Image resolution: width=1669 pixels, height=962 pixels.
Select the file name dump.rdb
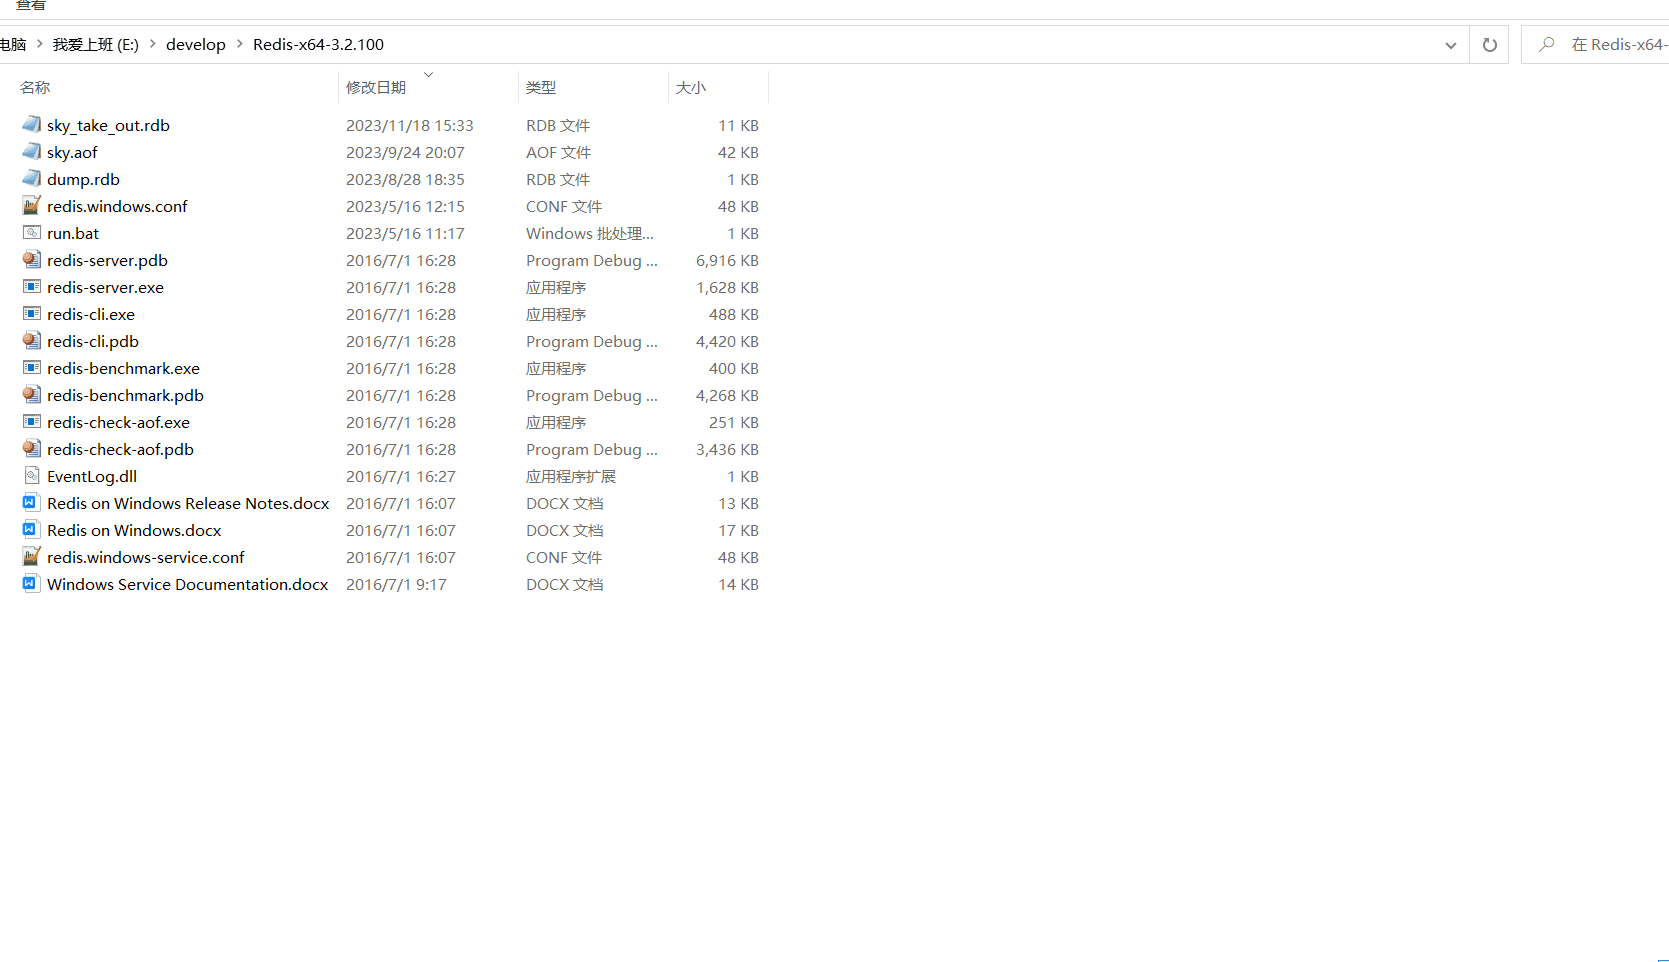pos(83,179)
